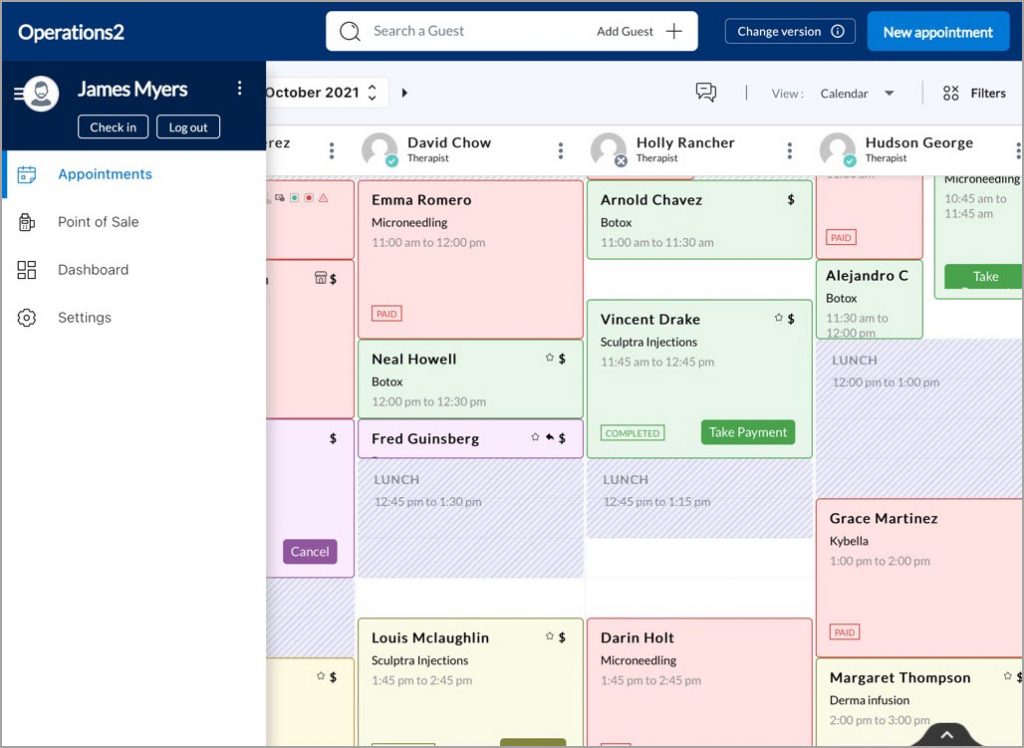Open James Myers profile options menu

click(239, 88)
